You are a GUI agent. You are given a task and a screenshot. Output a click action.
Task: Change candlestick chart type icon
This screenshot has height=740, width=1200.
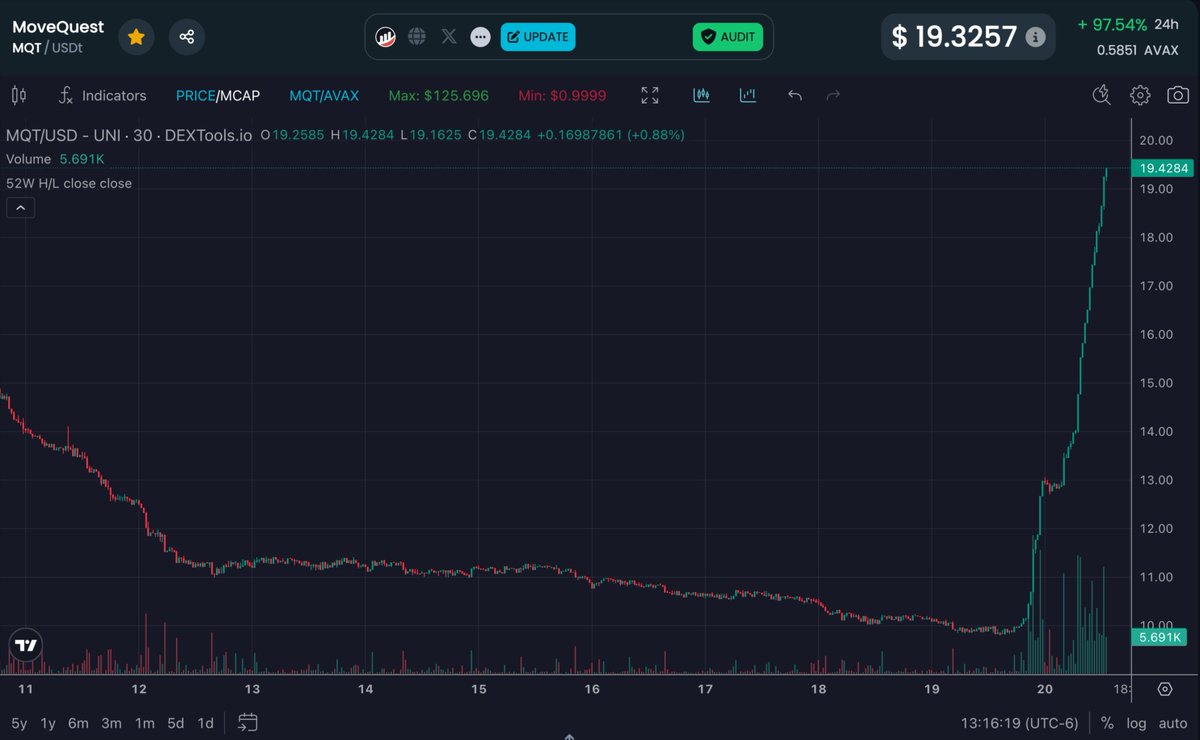click(x=18, y=95)
